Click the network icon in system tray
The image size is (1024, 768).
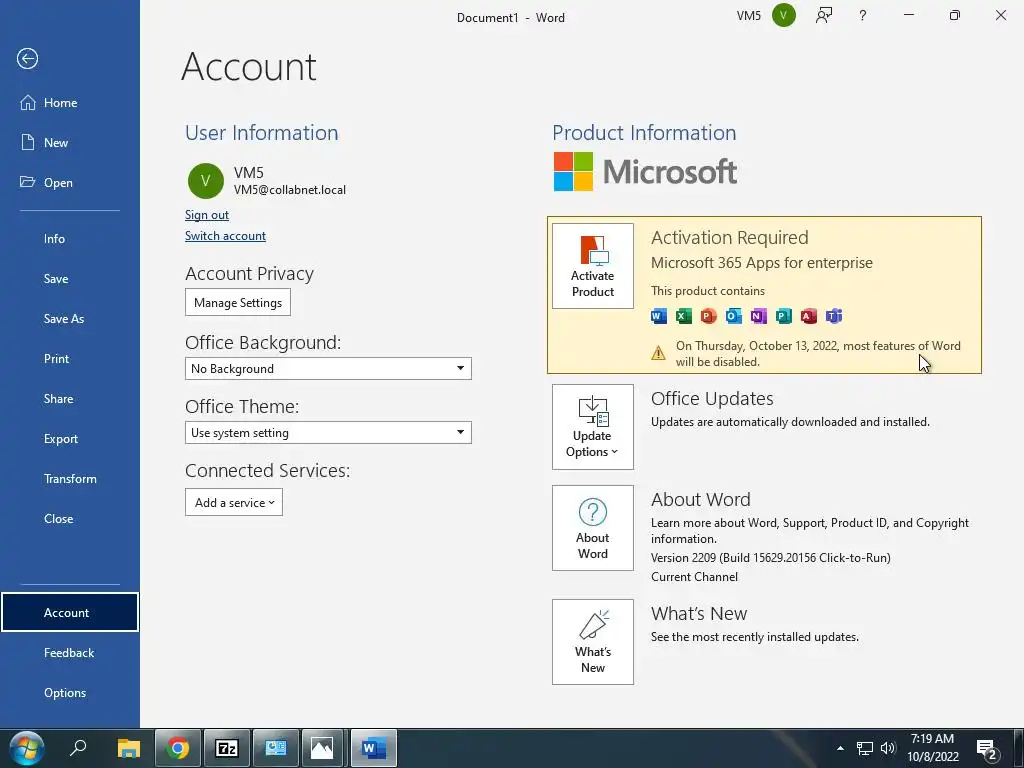[x=865, y=748]
